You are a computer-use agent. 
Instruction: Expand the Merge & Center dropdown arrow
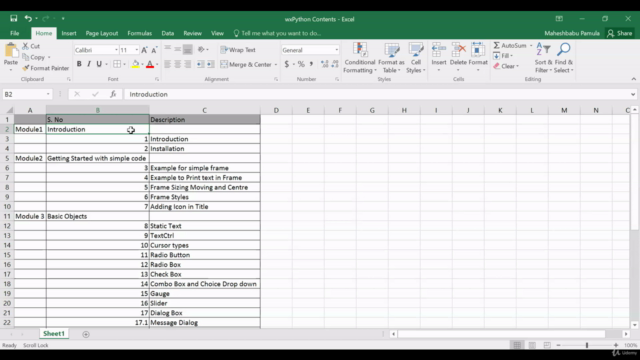pyautogui.click(x=276, y=64)
